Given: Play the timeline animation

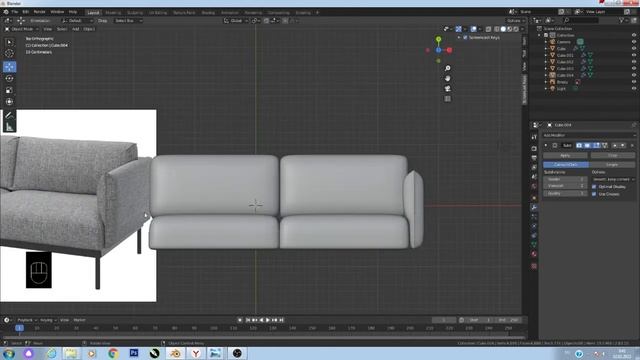Looking at the screenshot, I should [x=268, y=320].
